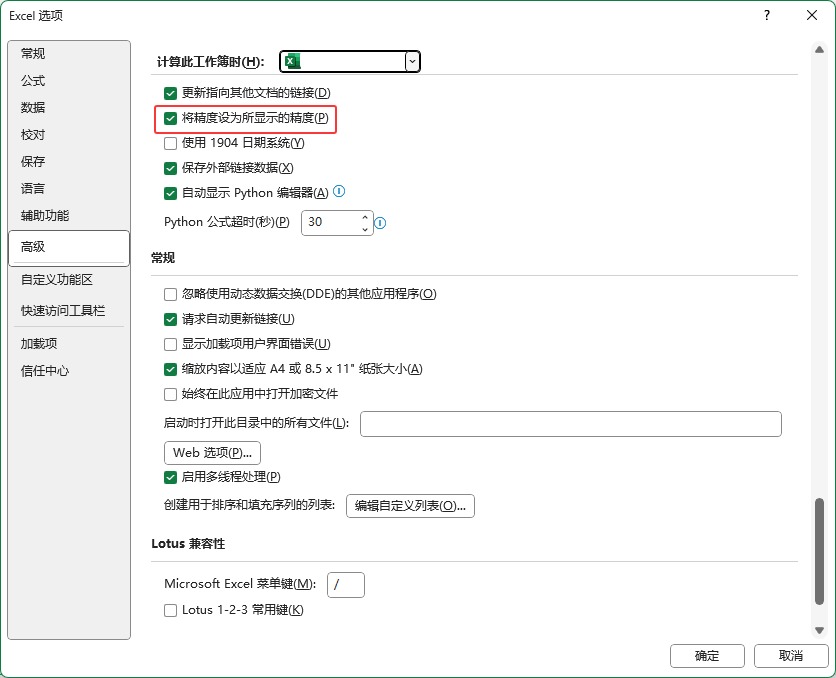Image resolution: width=836 pixels, height=678 pixels.
Task: Decrease Python timeout with down arrow
Action: [365, 228]
